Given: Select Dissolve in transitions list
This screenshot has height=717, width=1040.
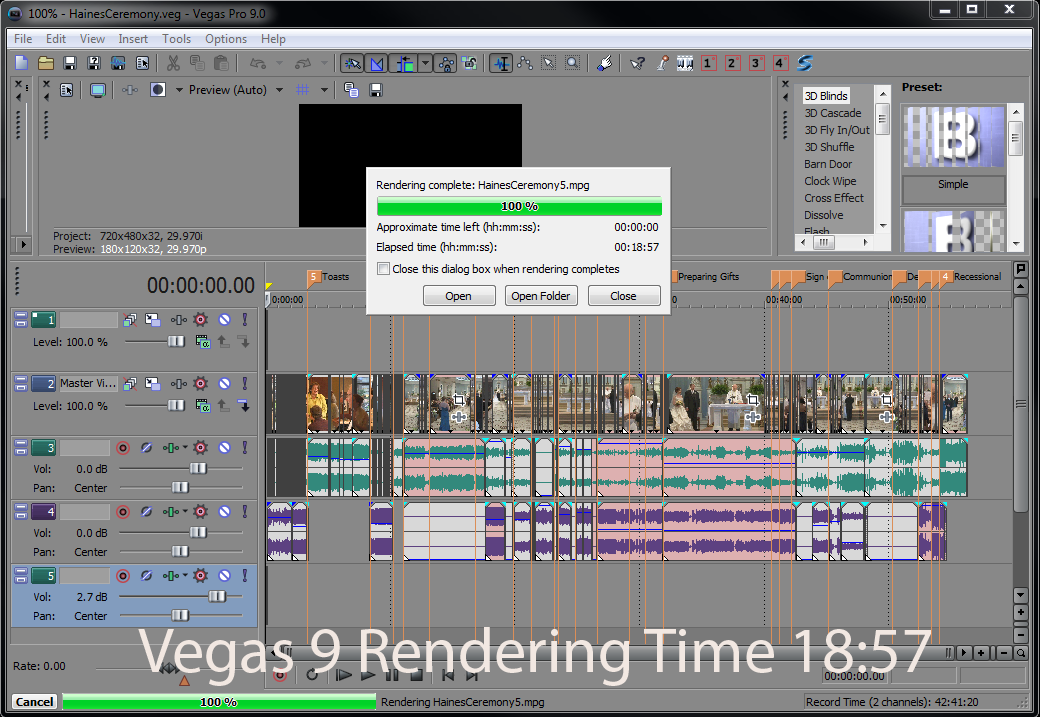Looking at the screenshot, I should point(823,215).
